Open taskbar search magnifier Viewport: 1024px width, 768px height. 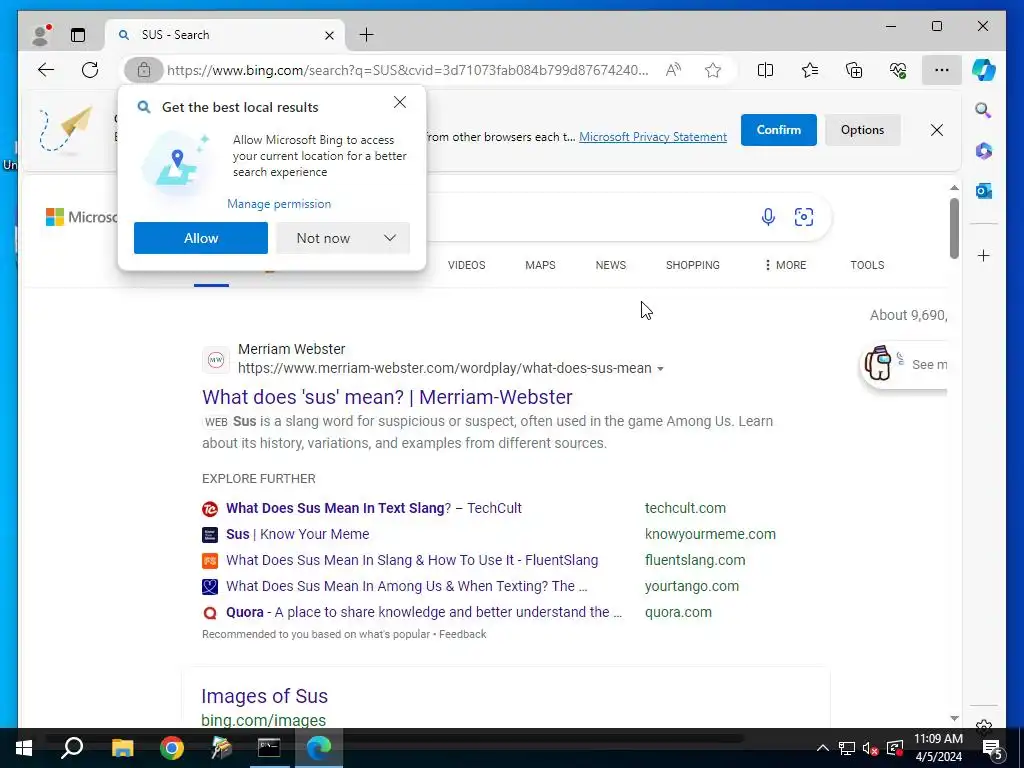coord(72,748)
